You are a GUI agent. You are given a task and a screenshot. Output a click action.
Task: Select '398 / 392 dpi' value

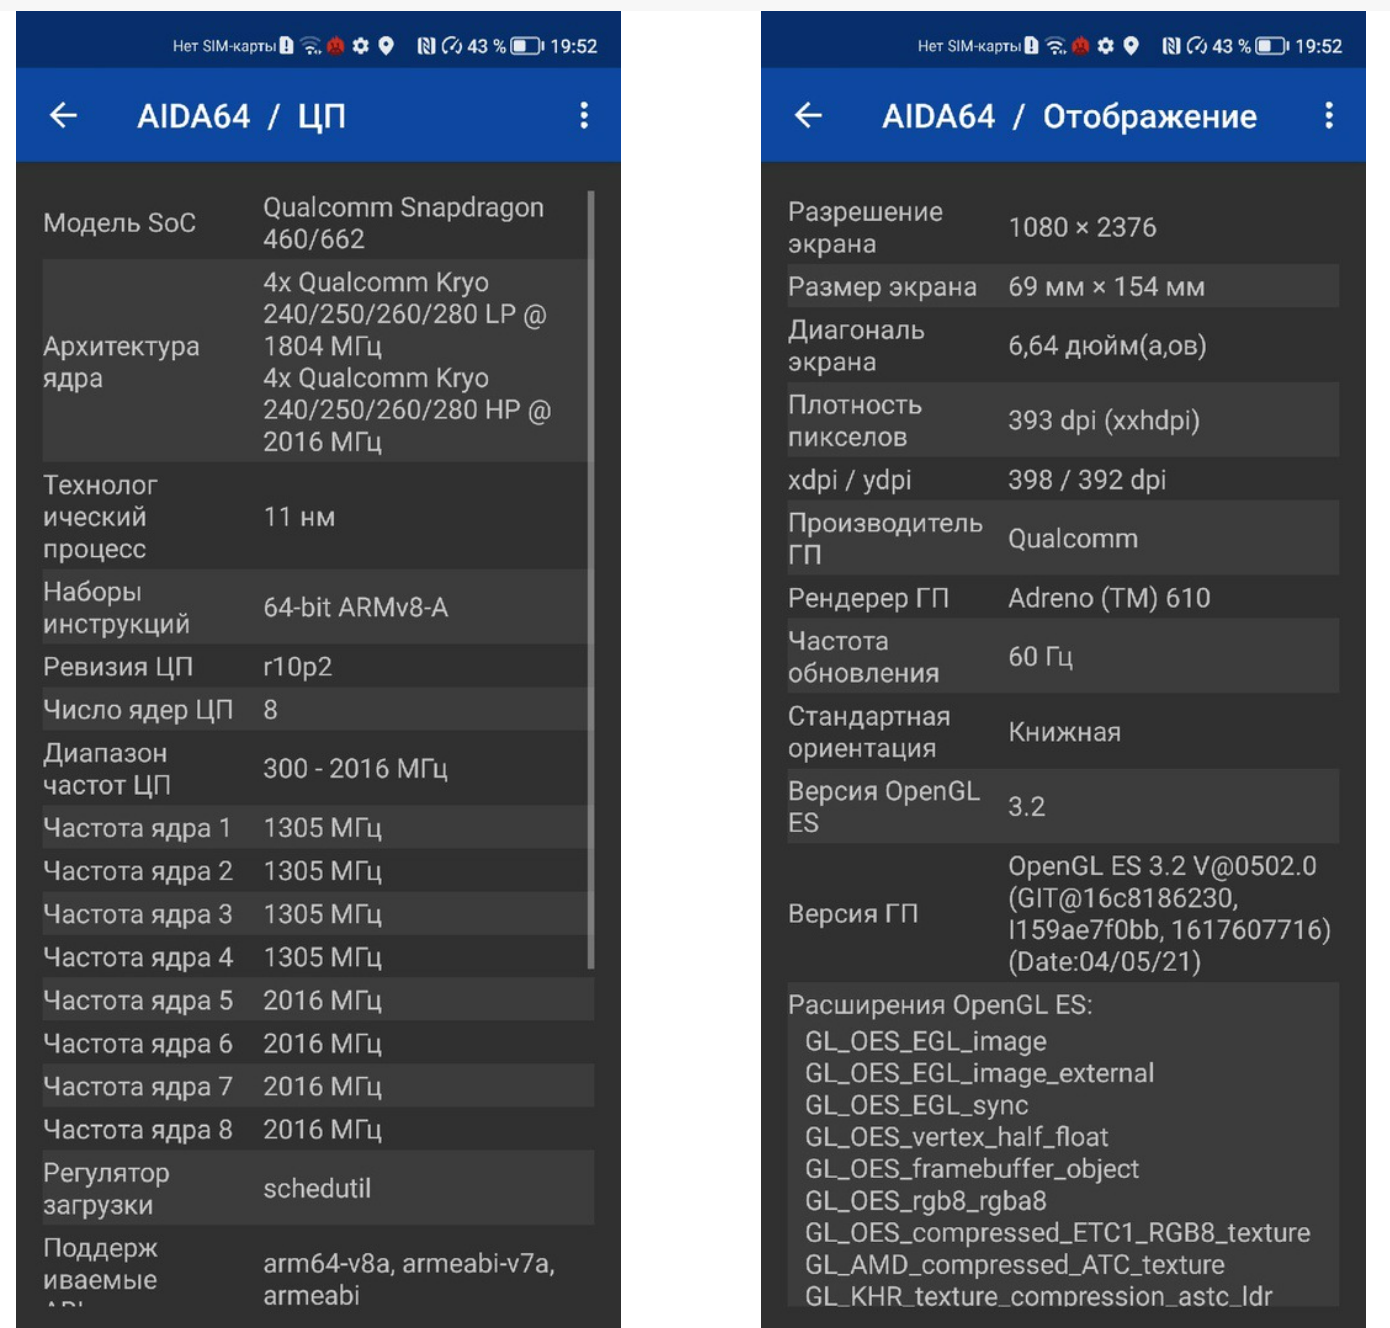[1087, 479]
